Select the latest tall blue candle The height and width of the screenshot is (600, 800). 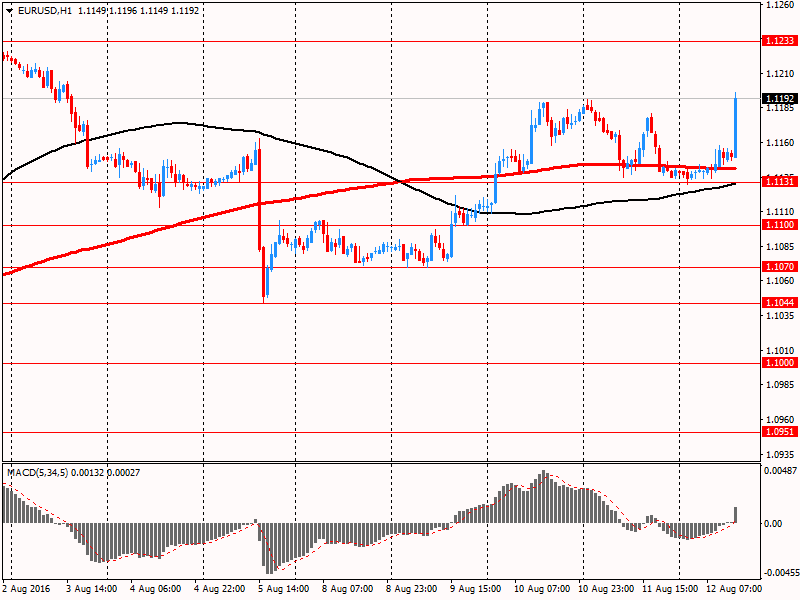coord(735,126)
